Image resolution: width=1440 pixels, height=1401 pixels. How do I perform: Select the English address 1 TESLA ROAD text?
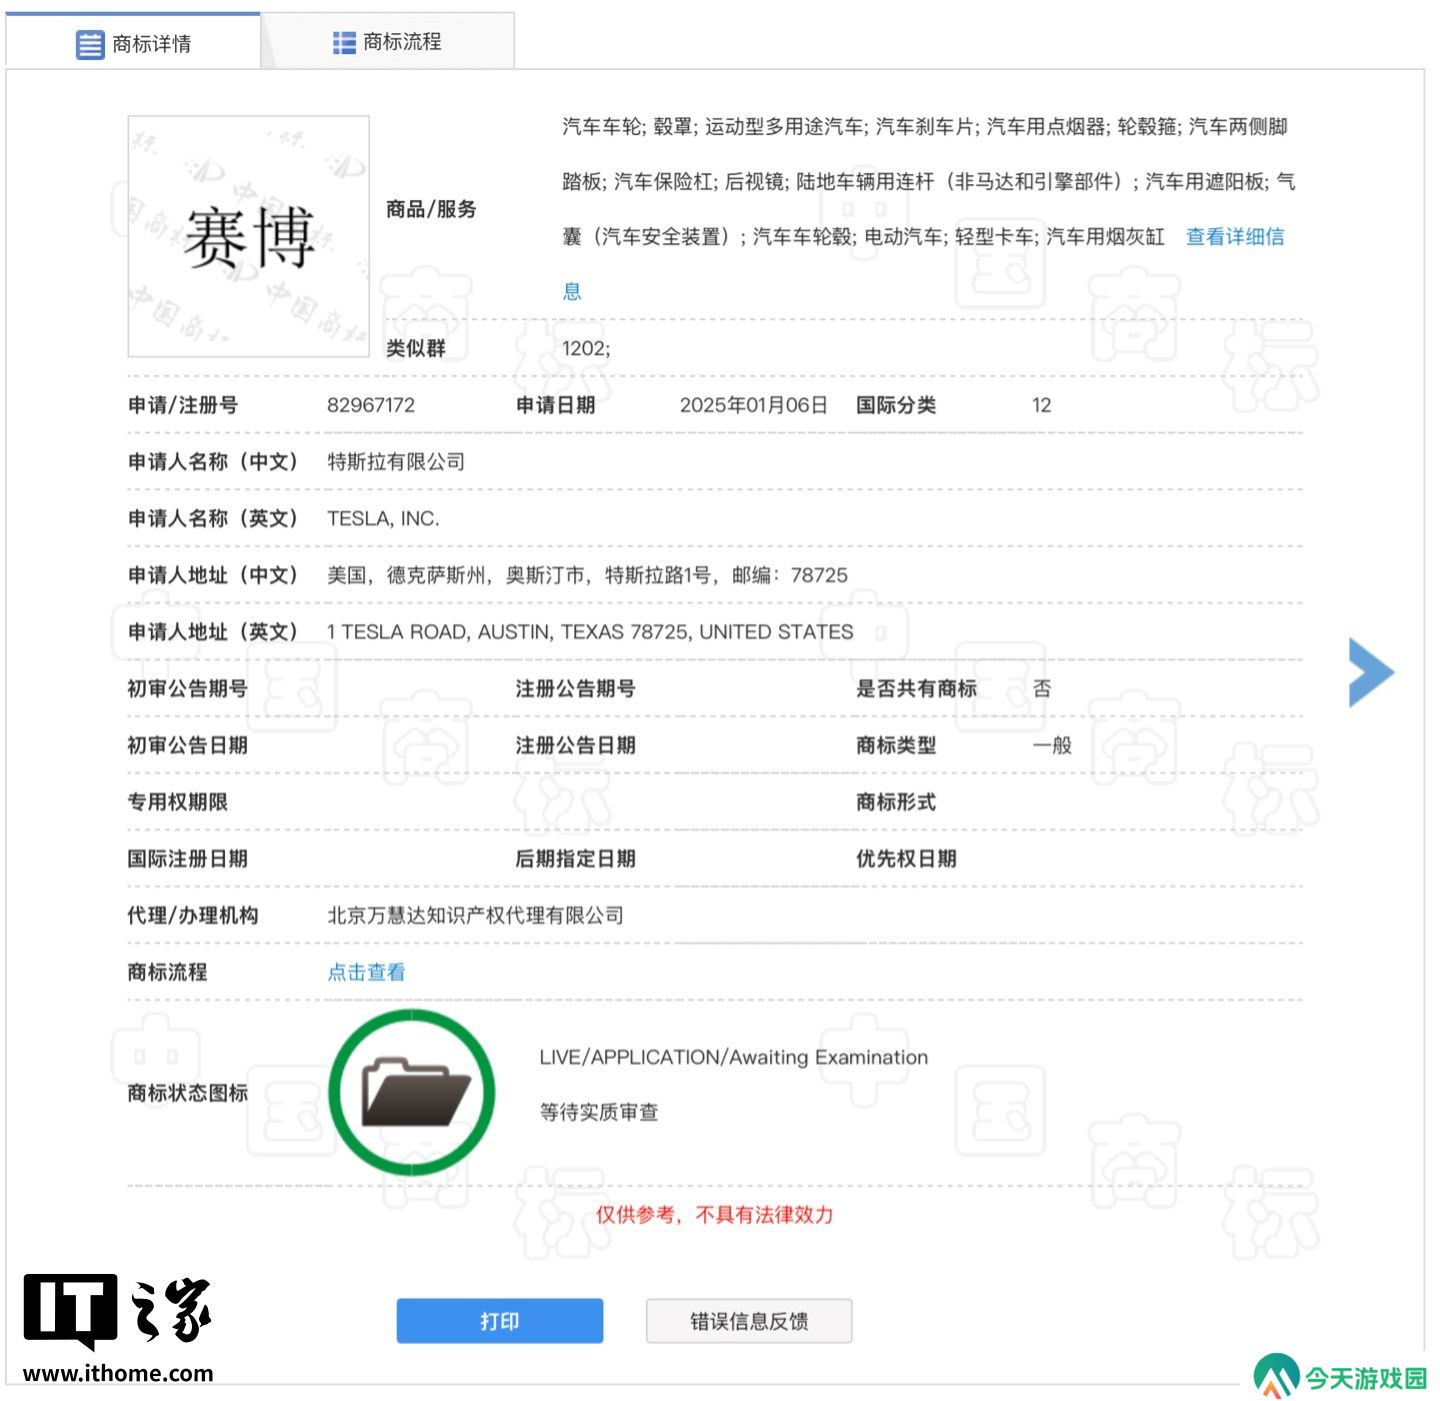click(590, 632)
